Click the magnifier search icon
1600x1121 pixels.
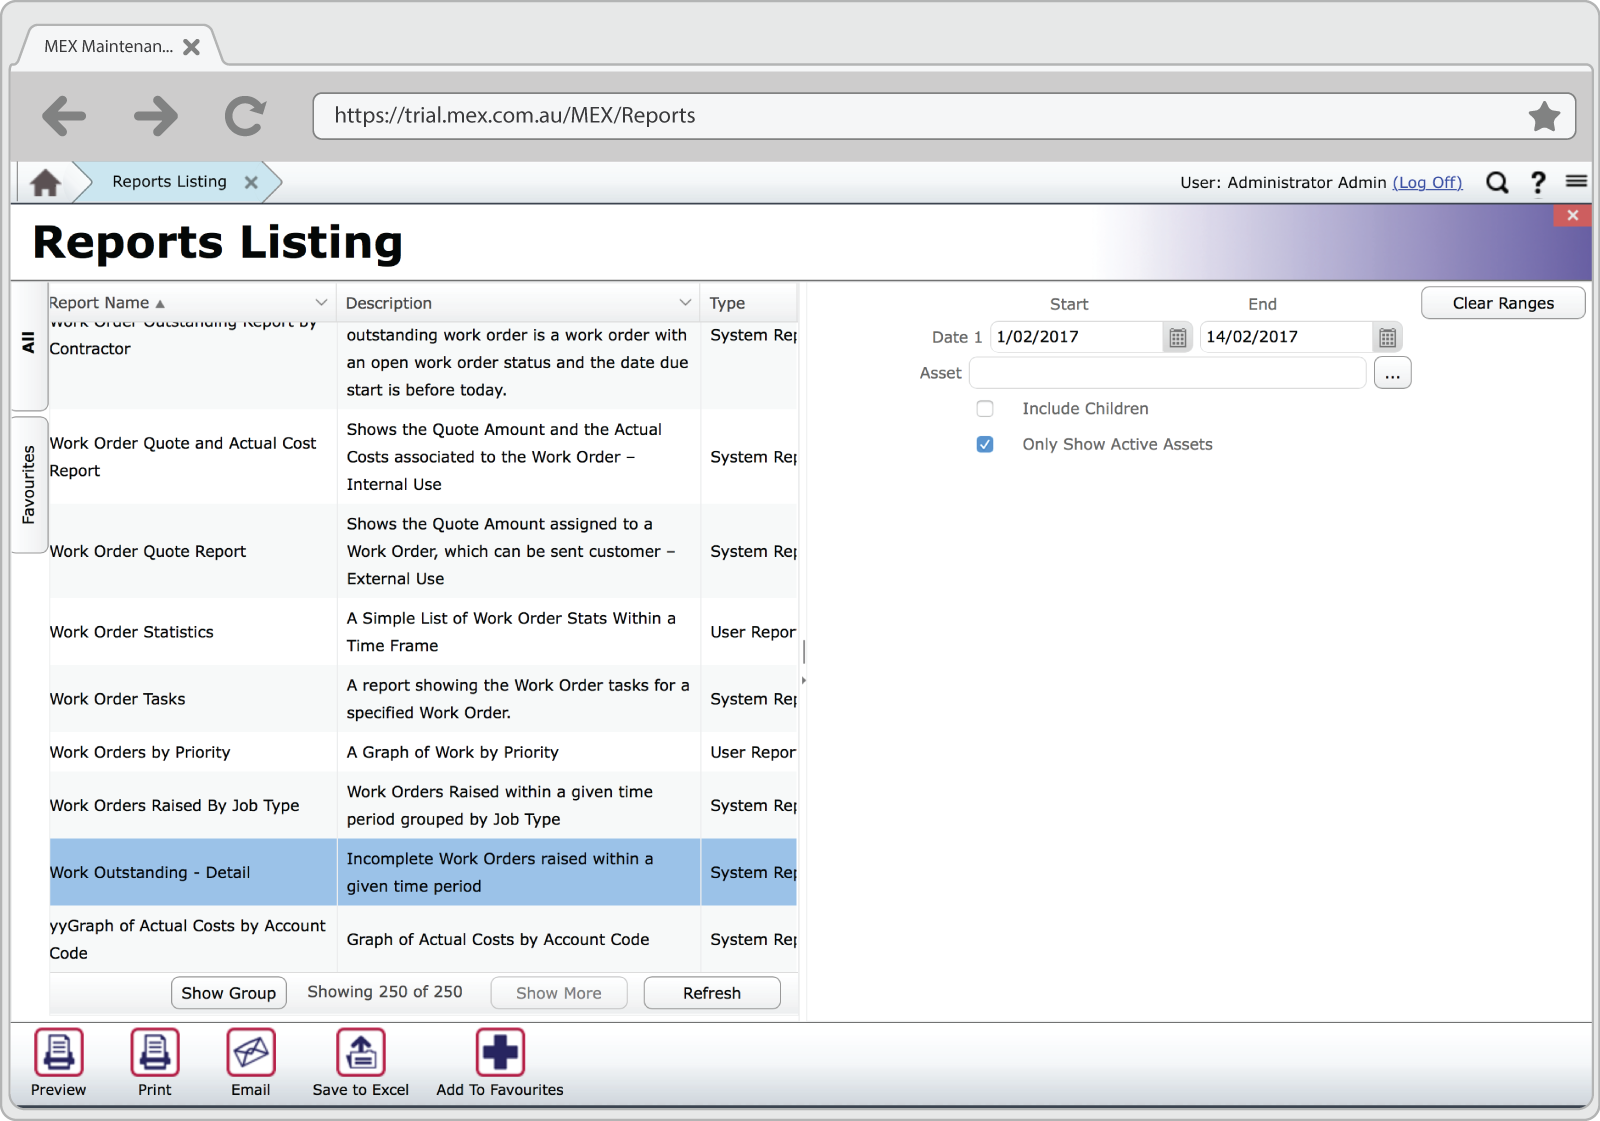click(x=1497, y=182)
